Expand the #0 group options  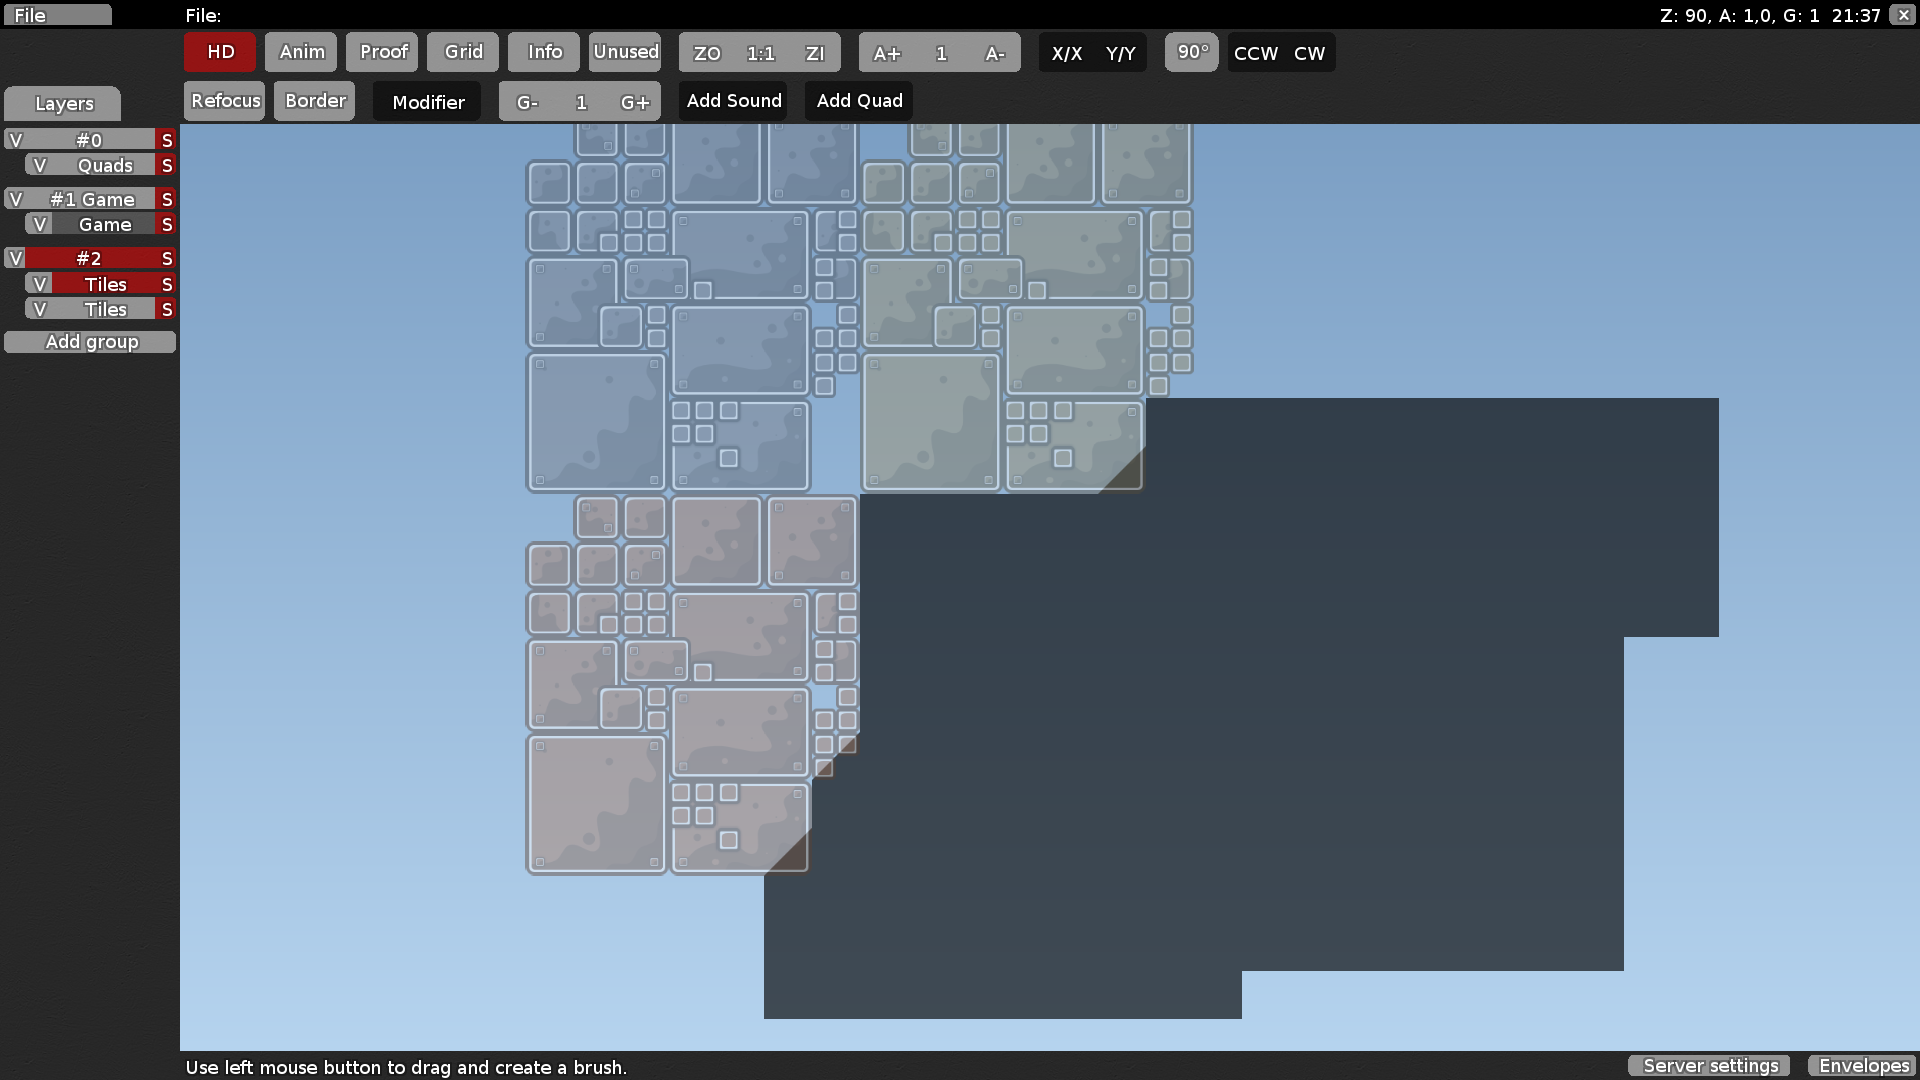(89, 140)
